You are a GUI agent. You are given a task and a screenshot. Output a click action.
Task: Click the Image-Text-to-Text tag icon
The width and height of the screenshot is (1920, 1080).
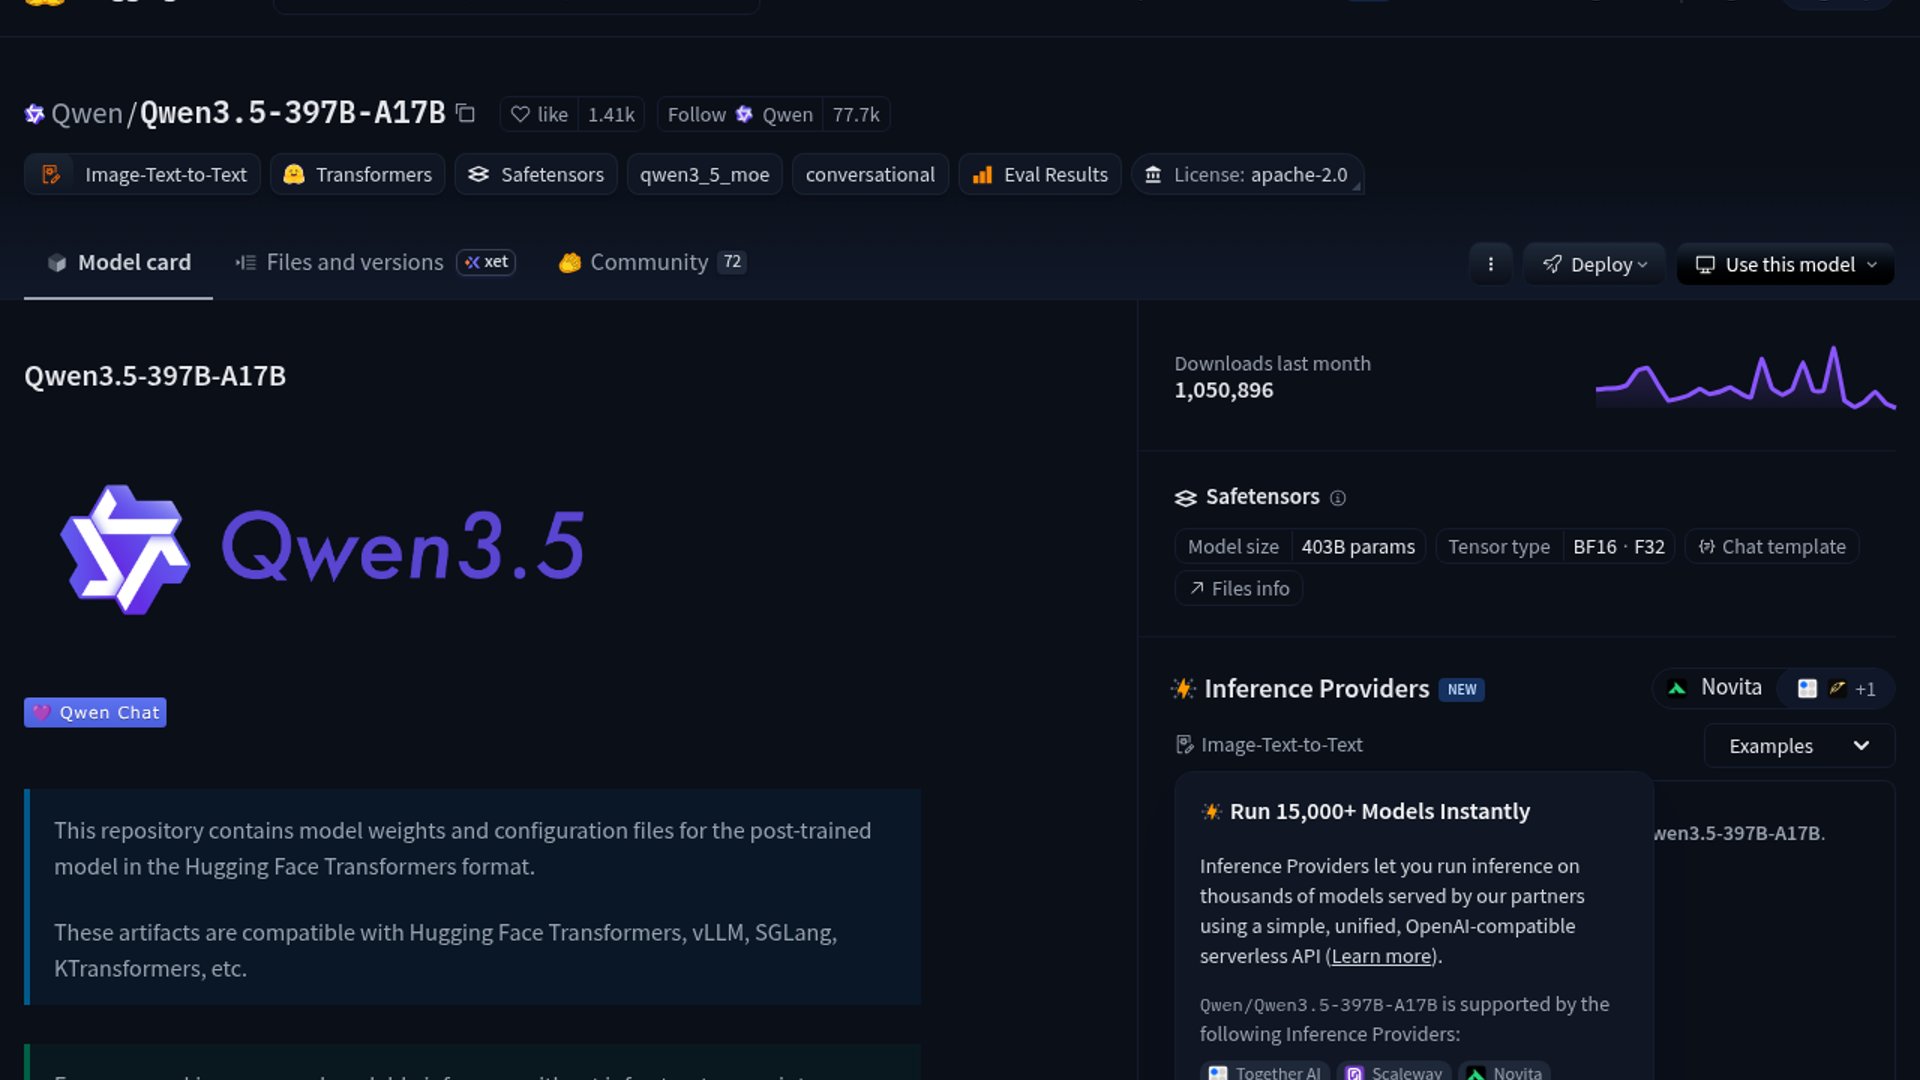tap(51, 175)
